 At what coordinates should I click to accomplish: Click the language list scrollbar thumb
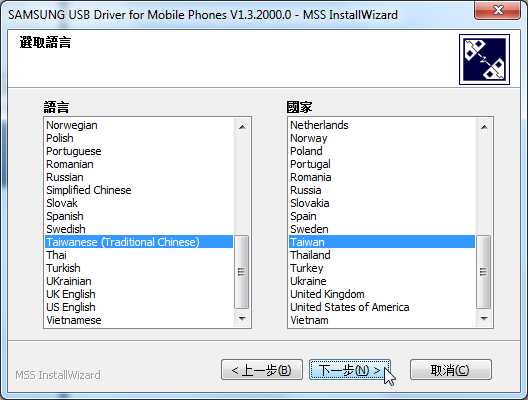(x=241, y=272)
